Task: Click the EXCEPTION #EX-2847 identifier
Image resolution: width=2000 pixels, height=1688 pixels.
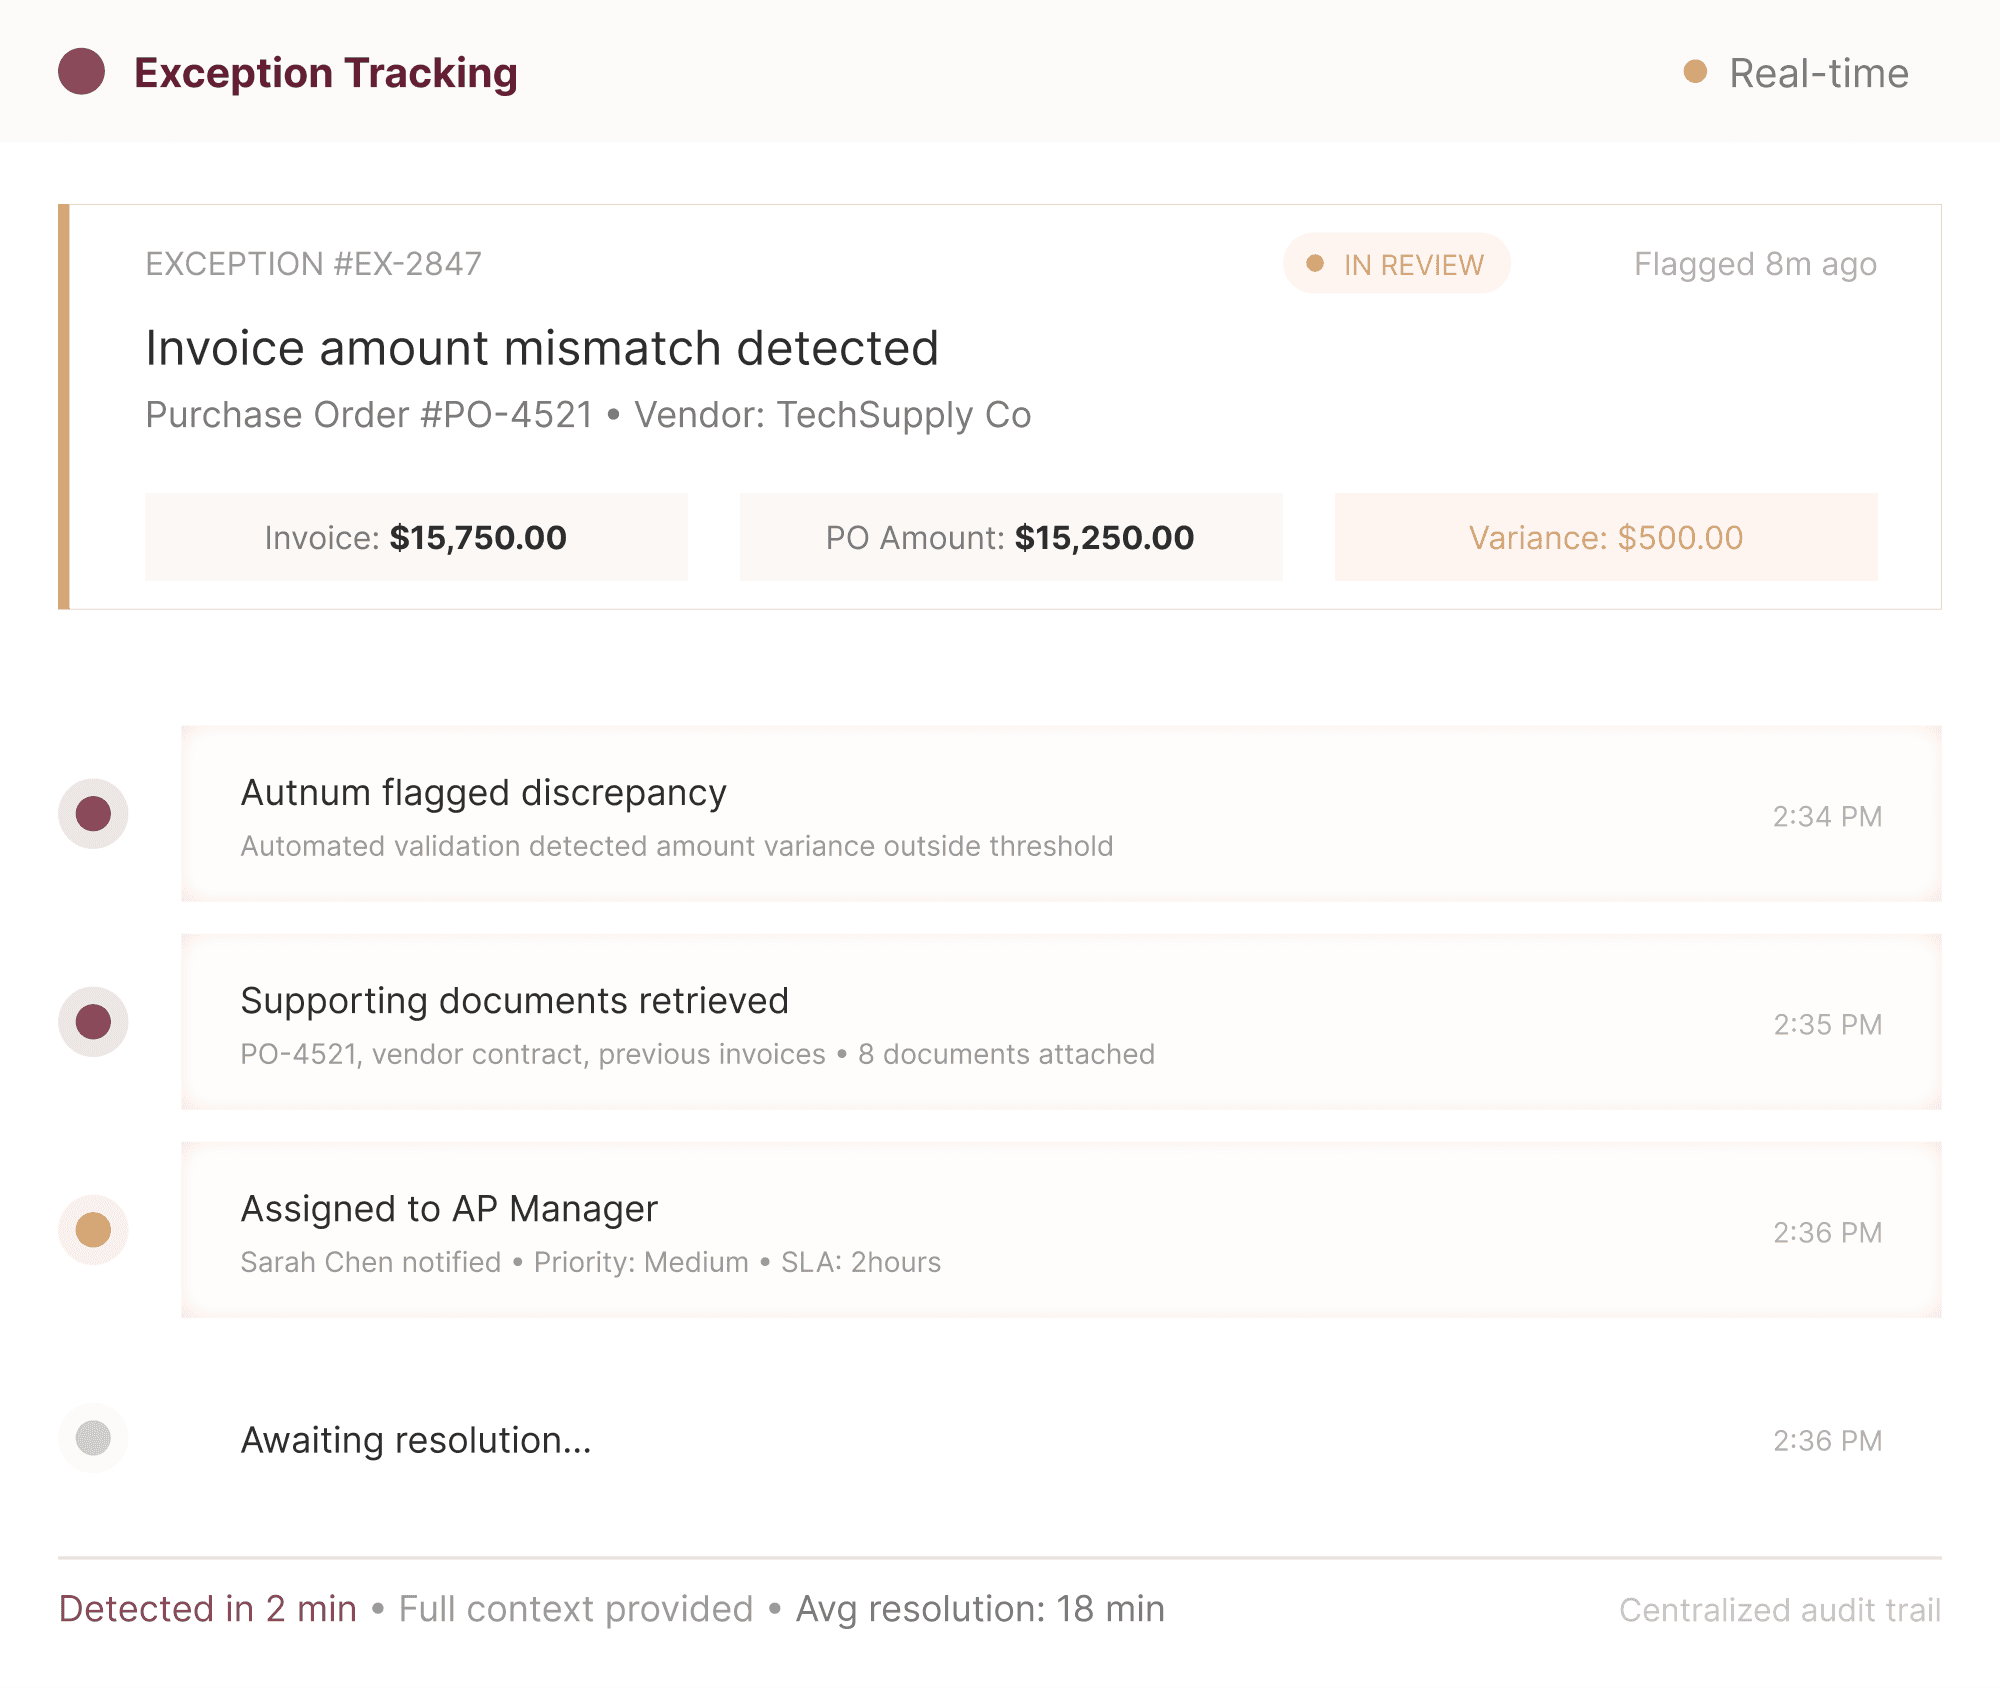Action: pos(313,264)
